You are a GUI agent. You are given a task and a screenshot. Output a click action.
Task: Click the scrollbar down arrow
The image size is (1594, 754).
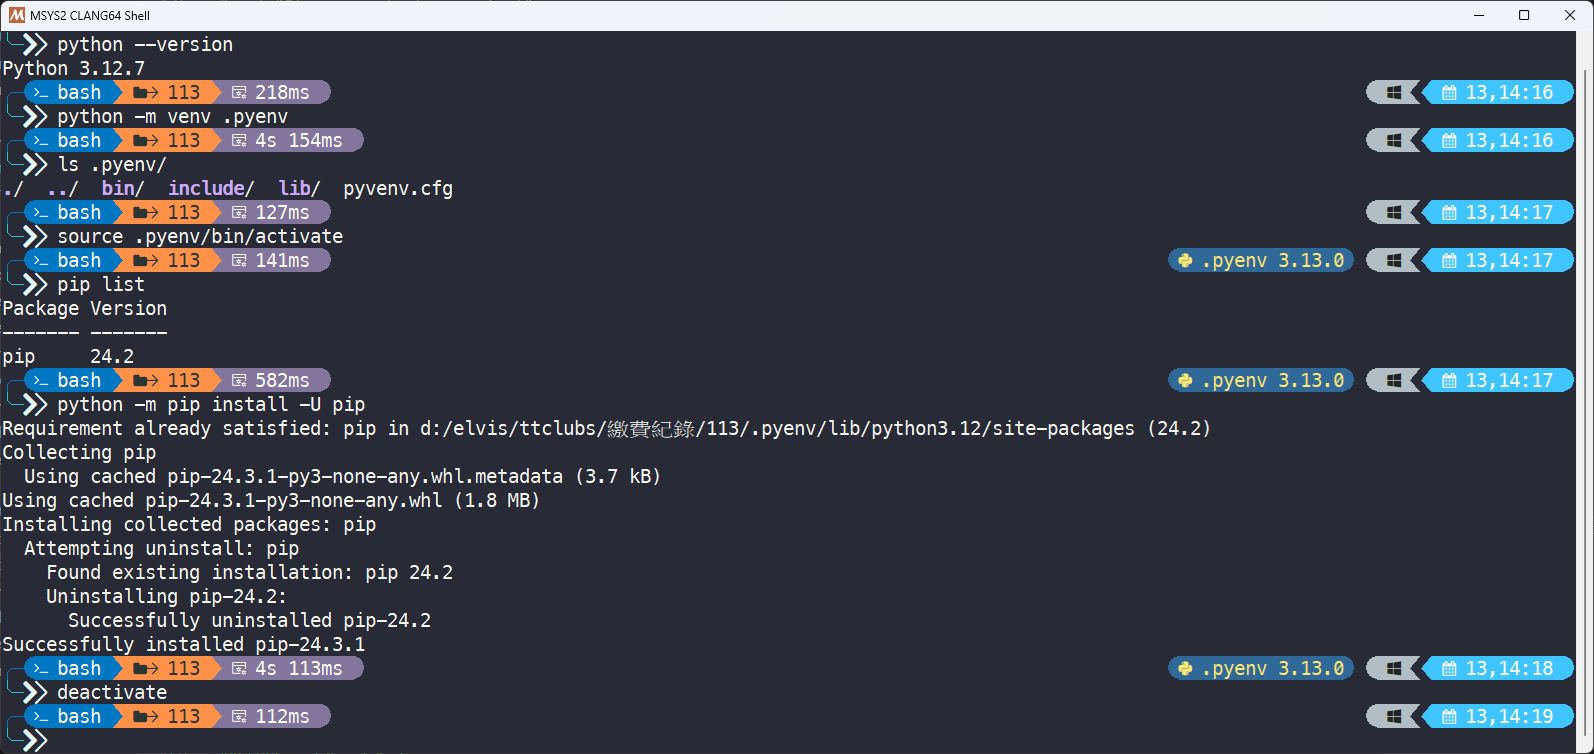tap(1586, 745)
